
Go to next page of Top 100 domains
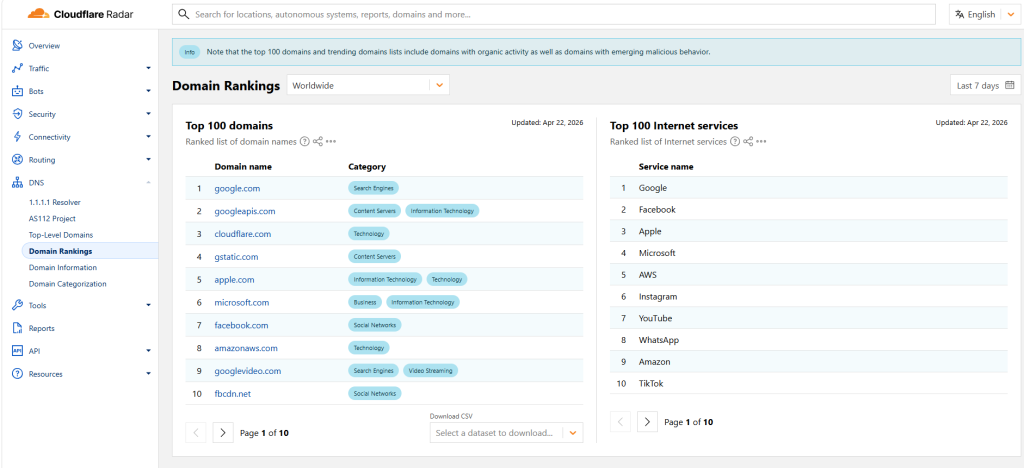click(x=223, y=433)
